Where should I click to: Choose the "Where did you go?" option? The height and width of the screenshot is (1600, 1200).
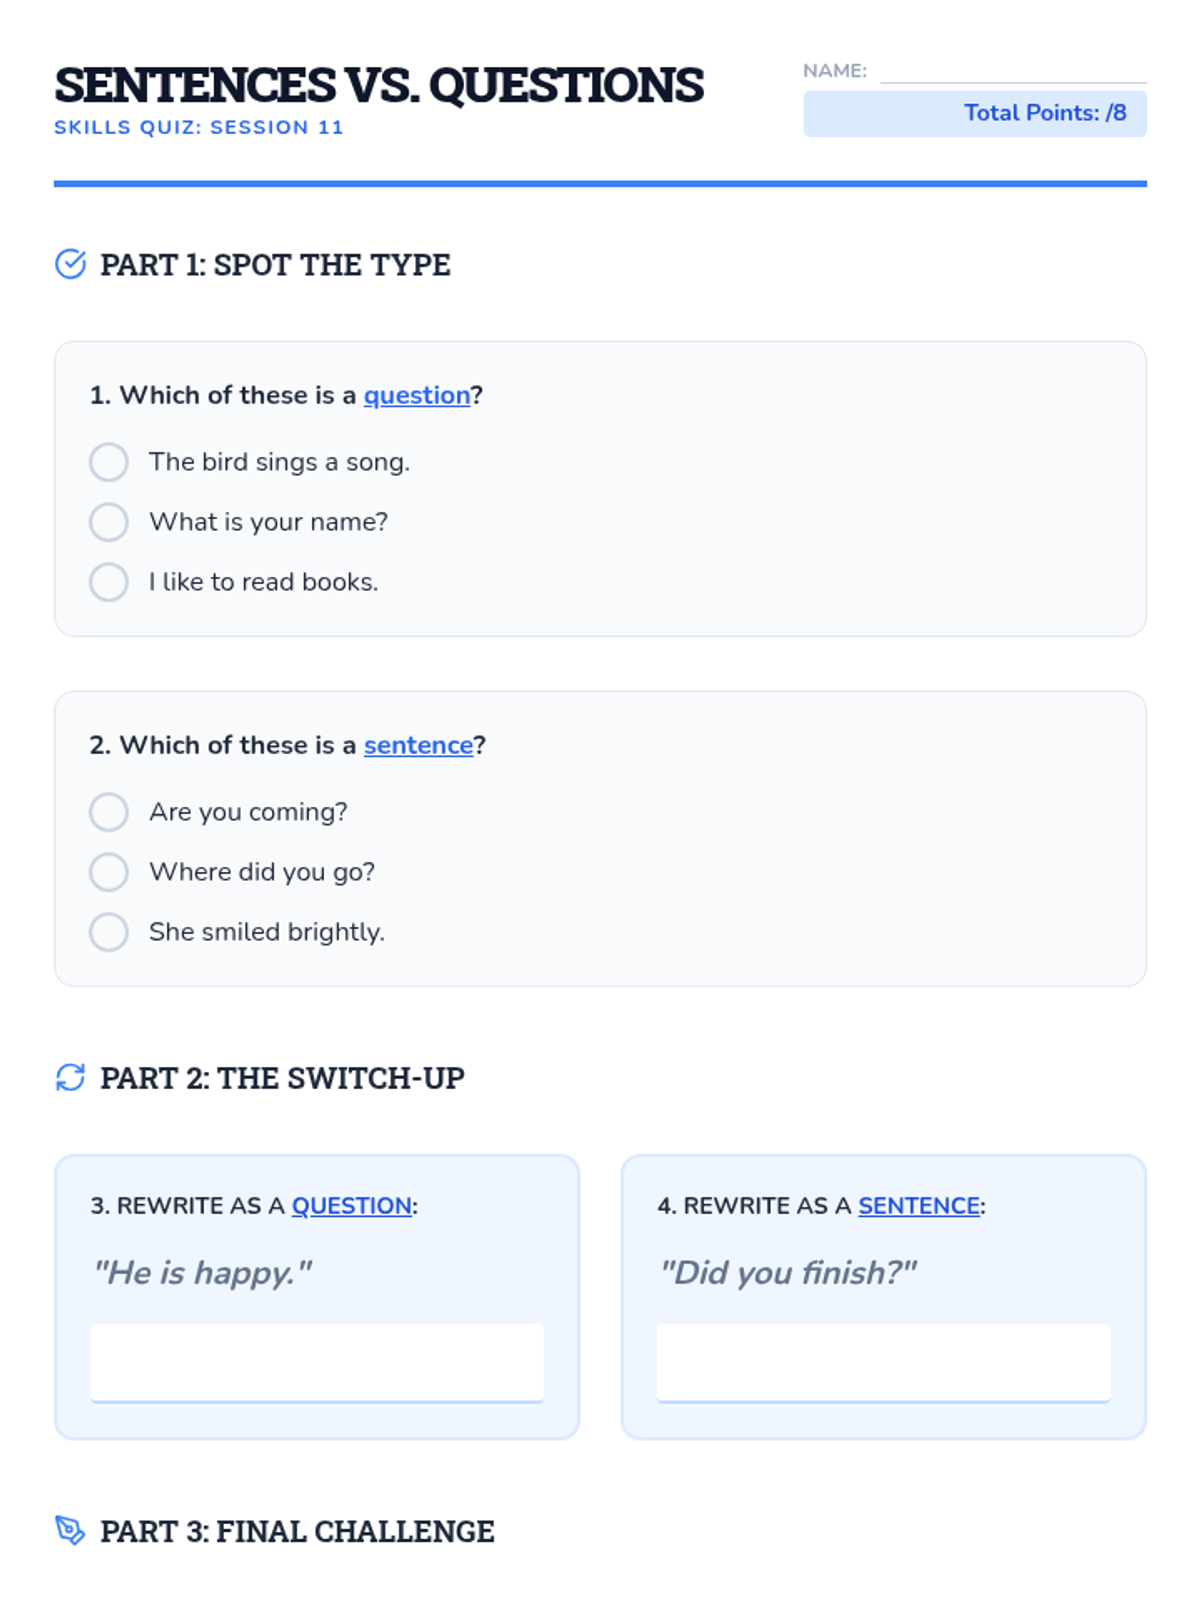click(109, 872)
